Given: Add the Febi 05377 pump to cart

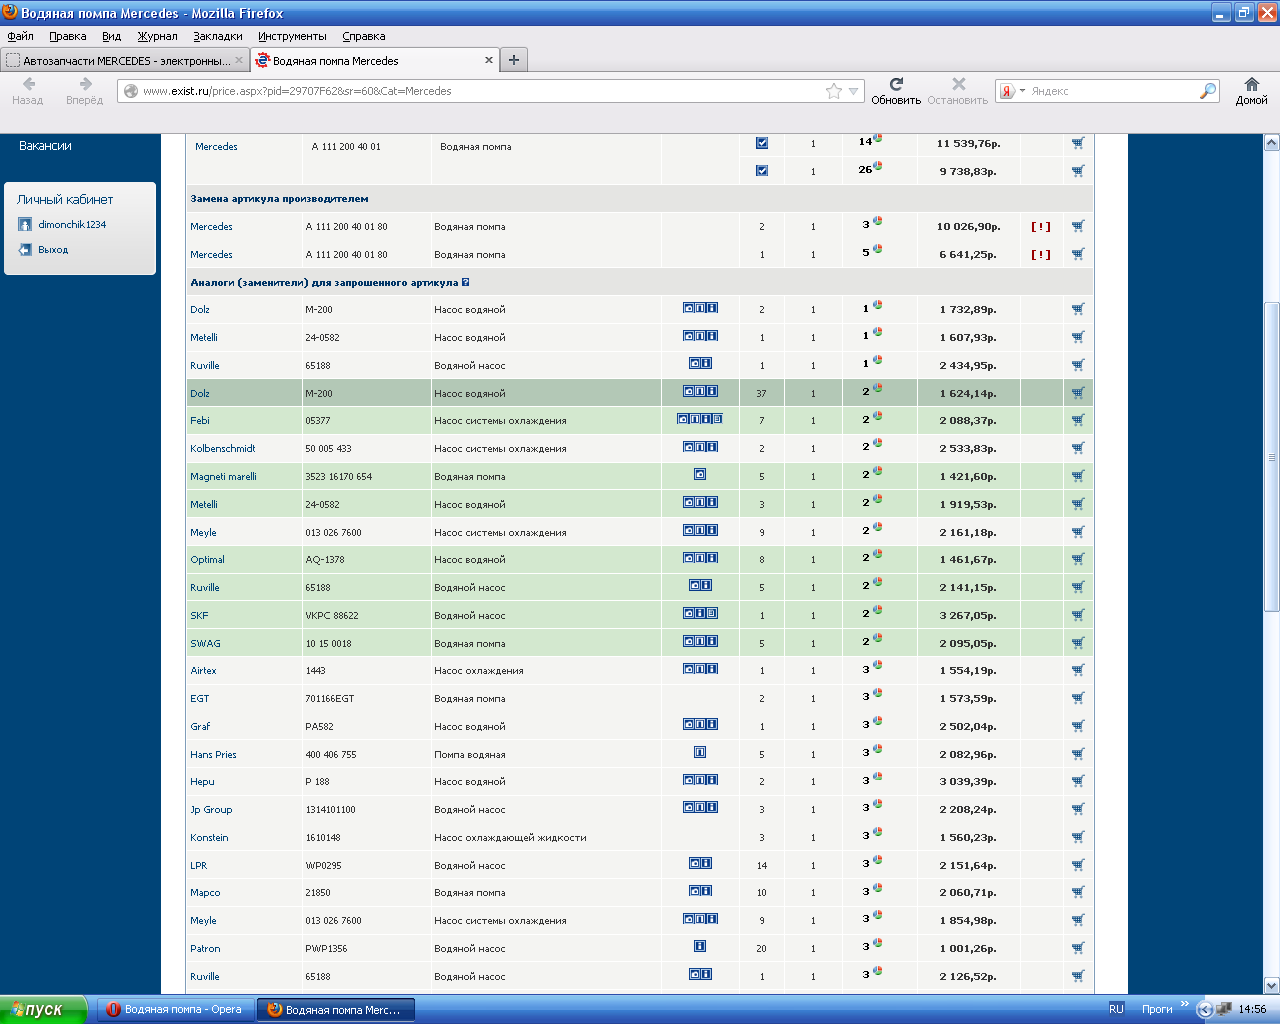Looking at the screenshot, I should (1078, 420).
